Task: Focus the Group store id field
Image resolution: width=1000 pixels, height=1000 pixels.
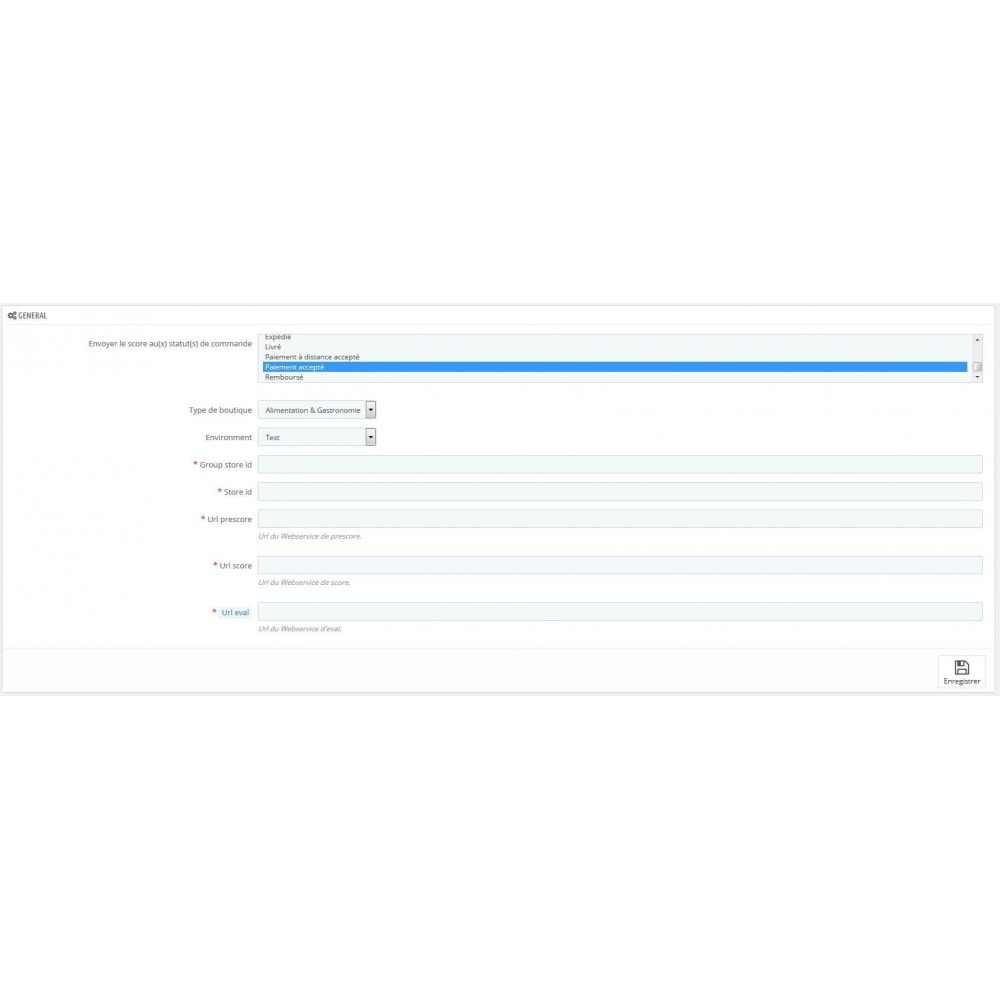Action: (620, 464)
